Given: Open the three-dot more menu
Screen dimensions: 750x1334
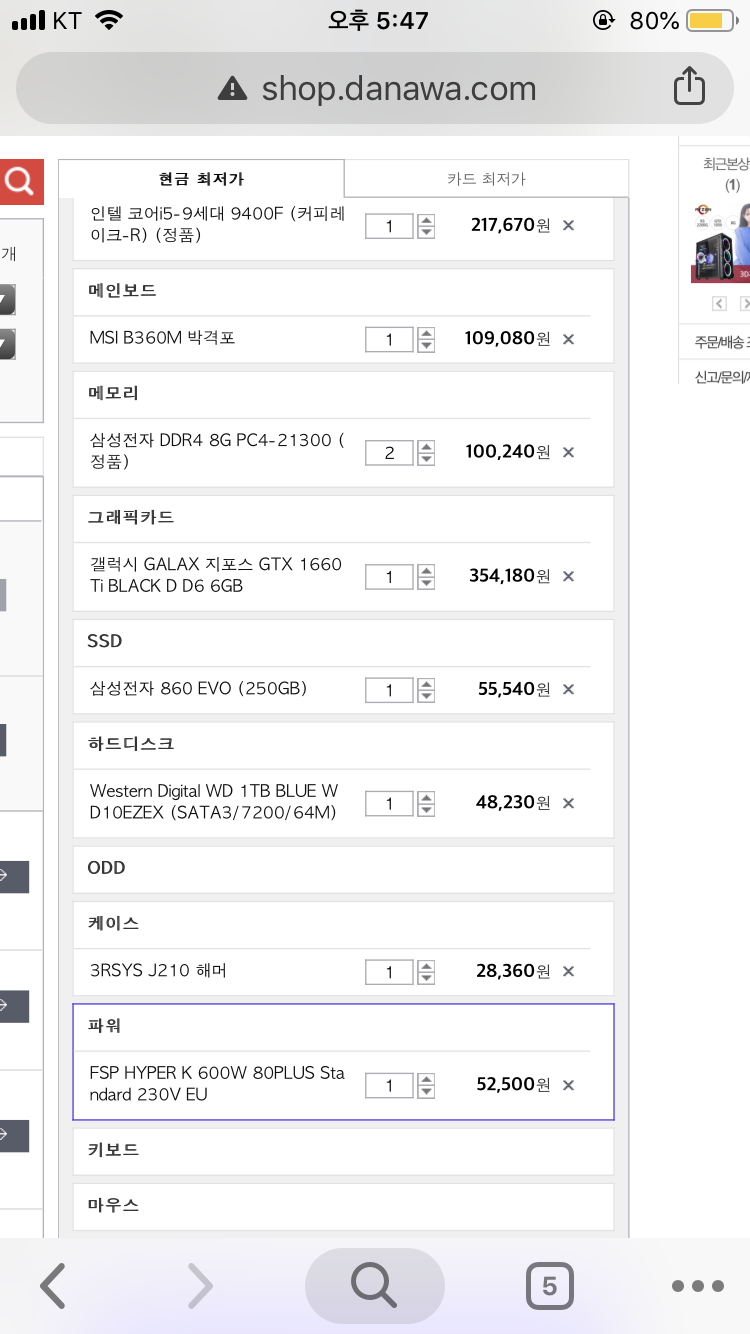Looking at the screenshot, I should (x=697, y=1285).
